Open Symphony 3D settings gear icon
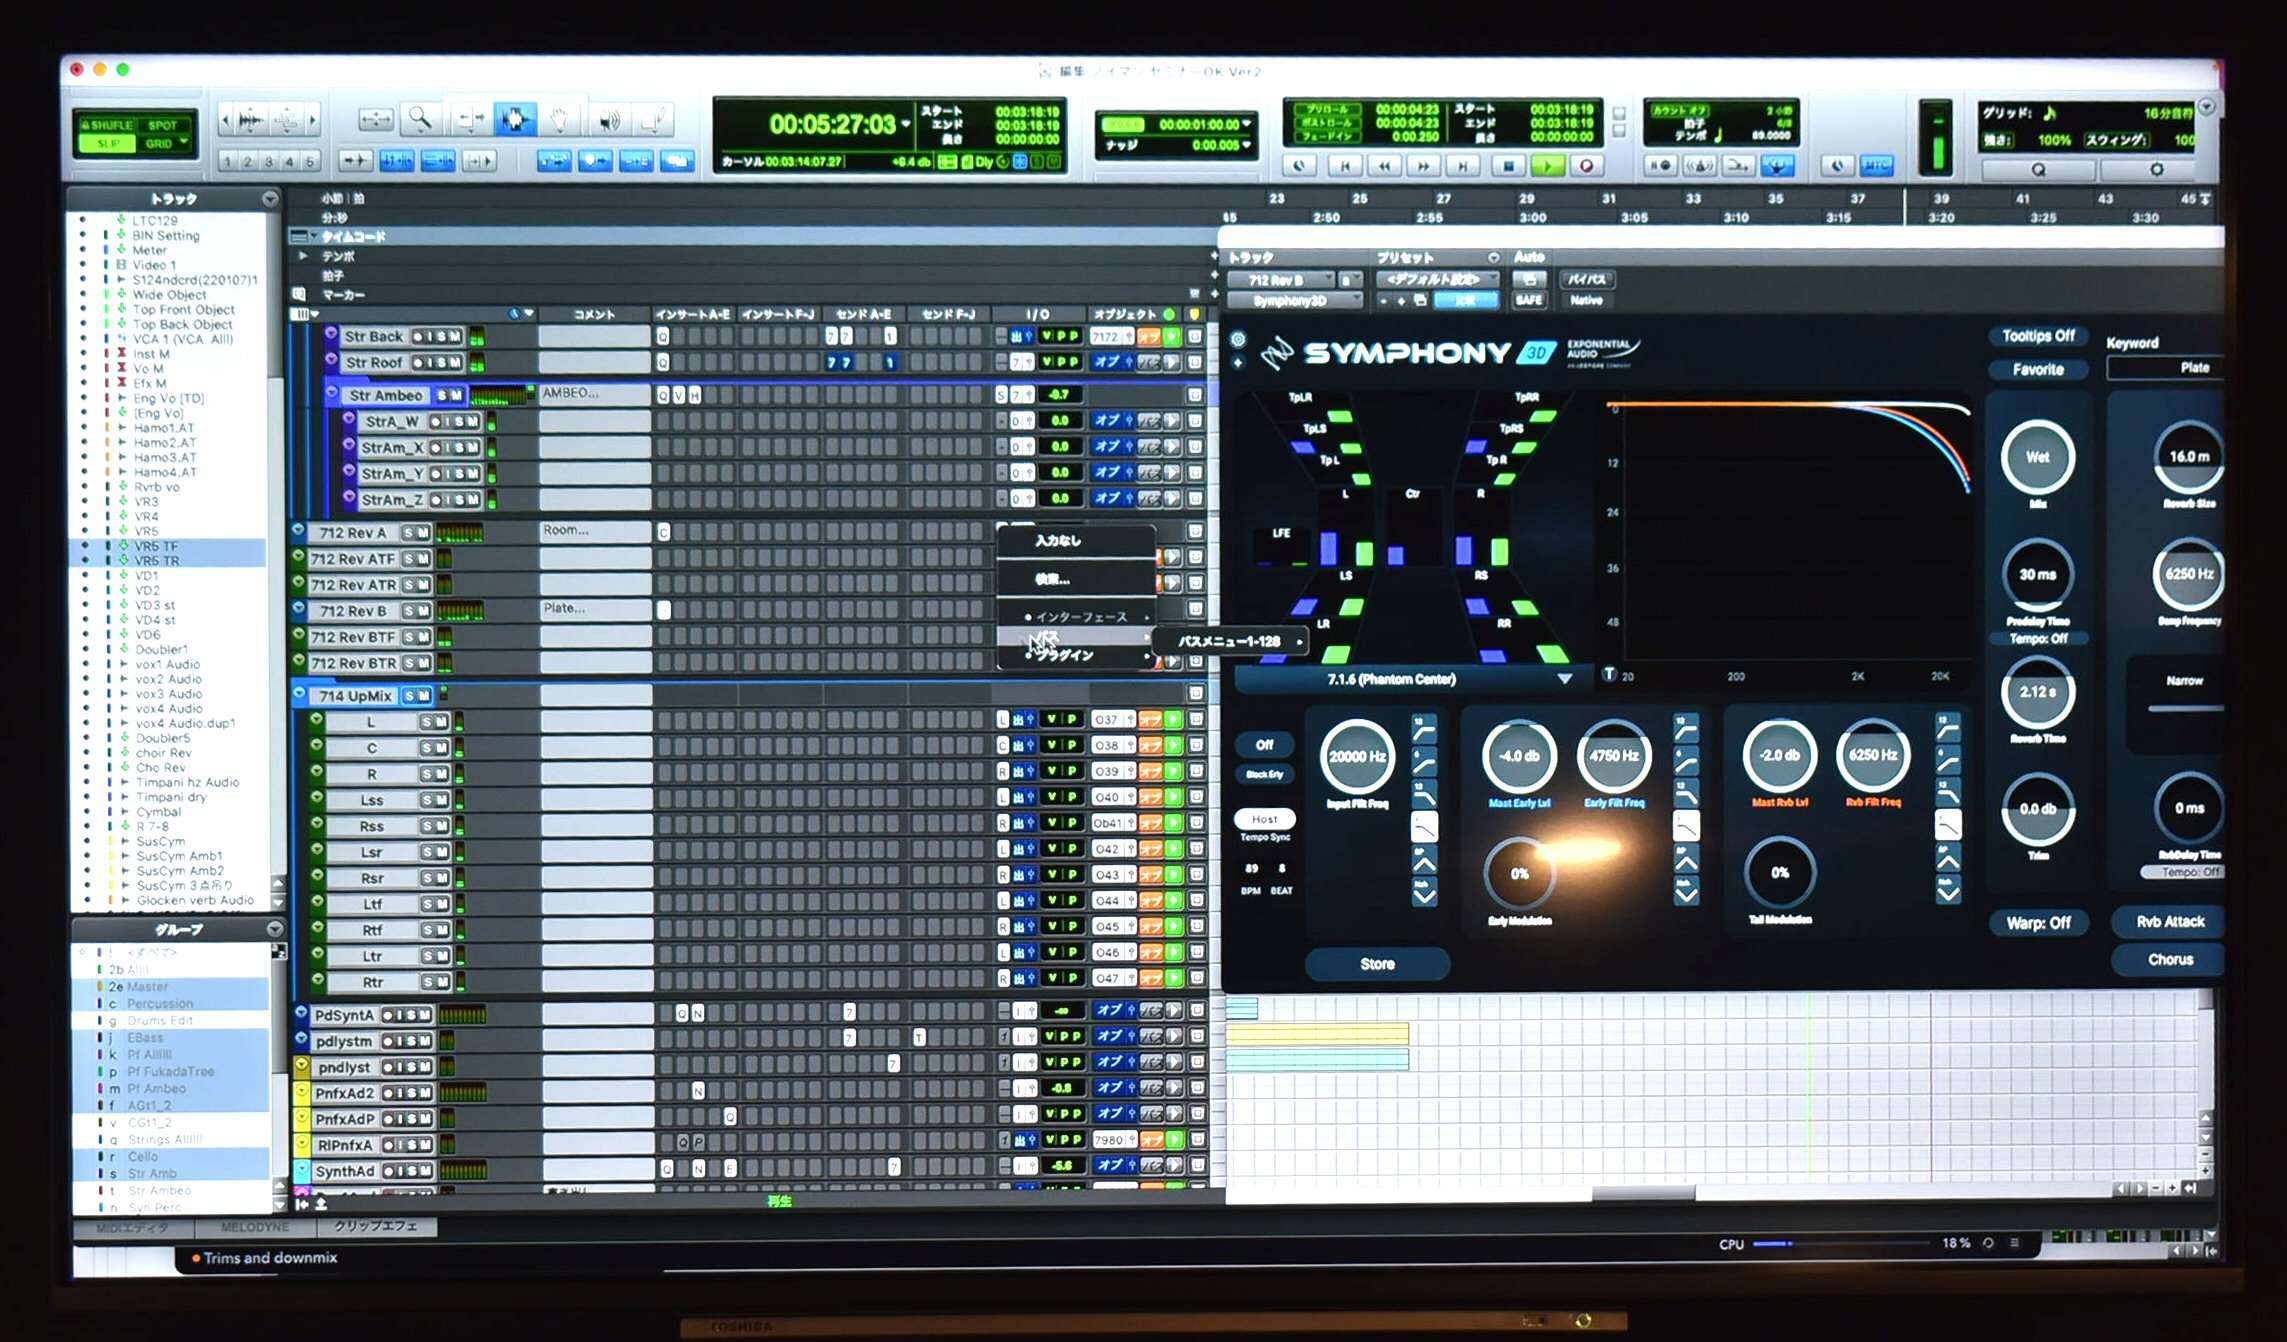The width and height of the screenshot is (2287, 1342). pyautogui.click(x=1238, y=340)
